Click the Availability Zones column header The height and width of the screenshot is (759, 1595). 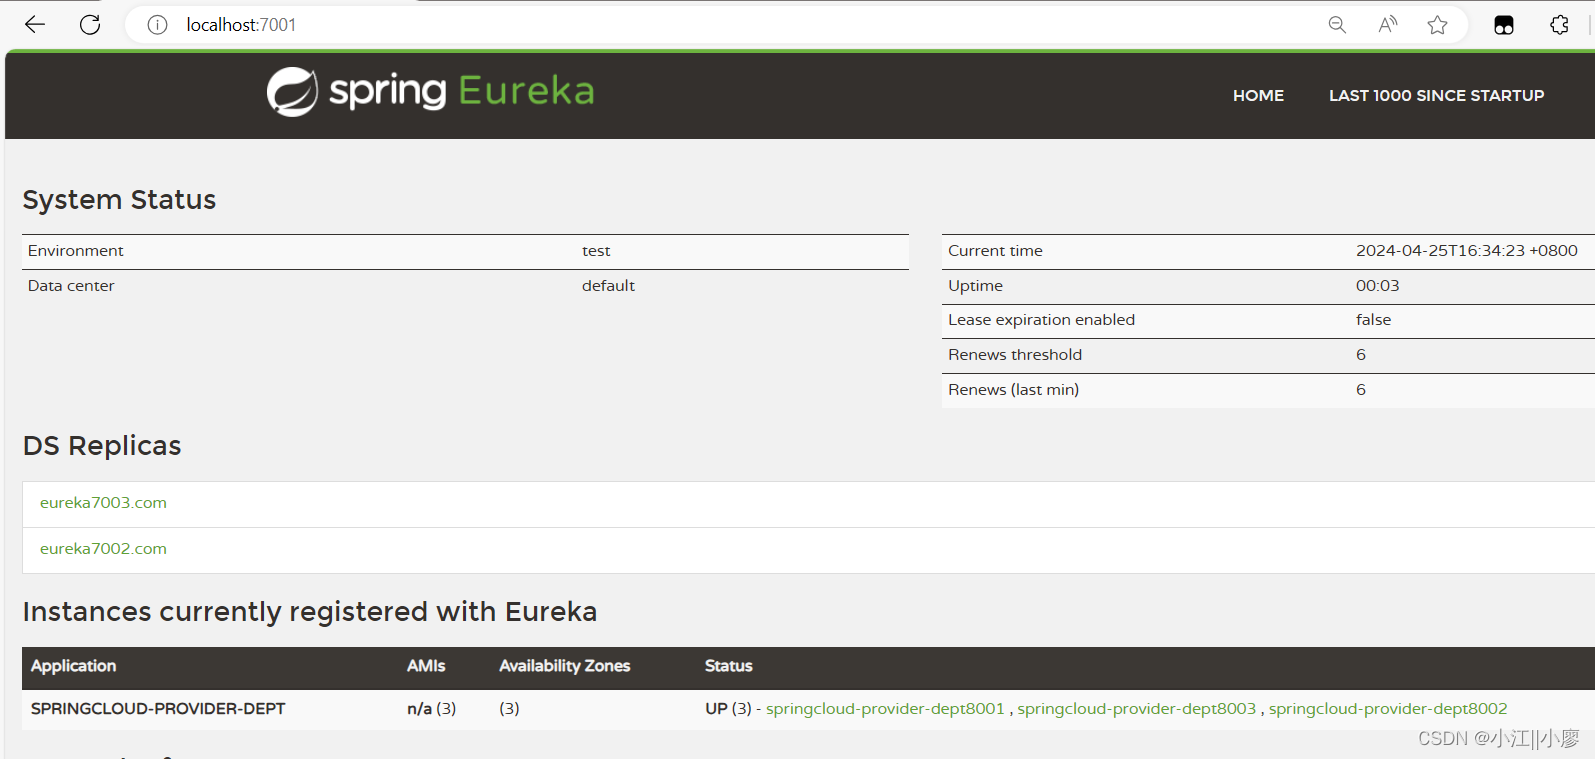[564, 666]
